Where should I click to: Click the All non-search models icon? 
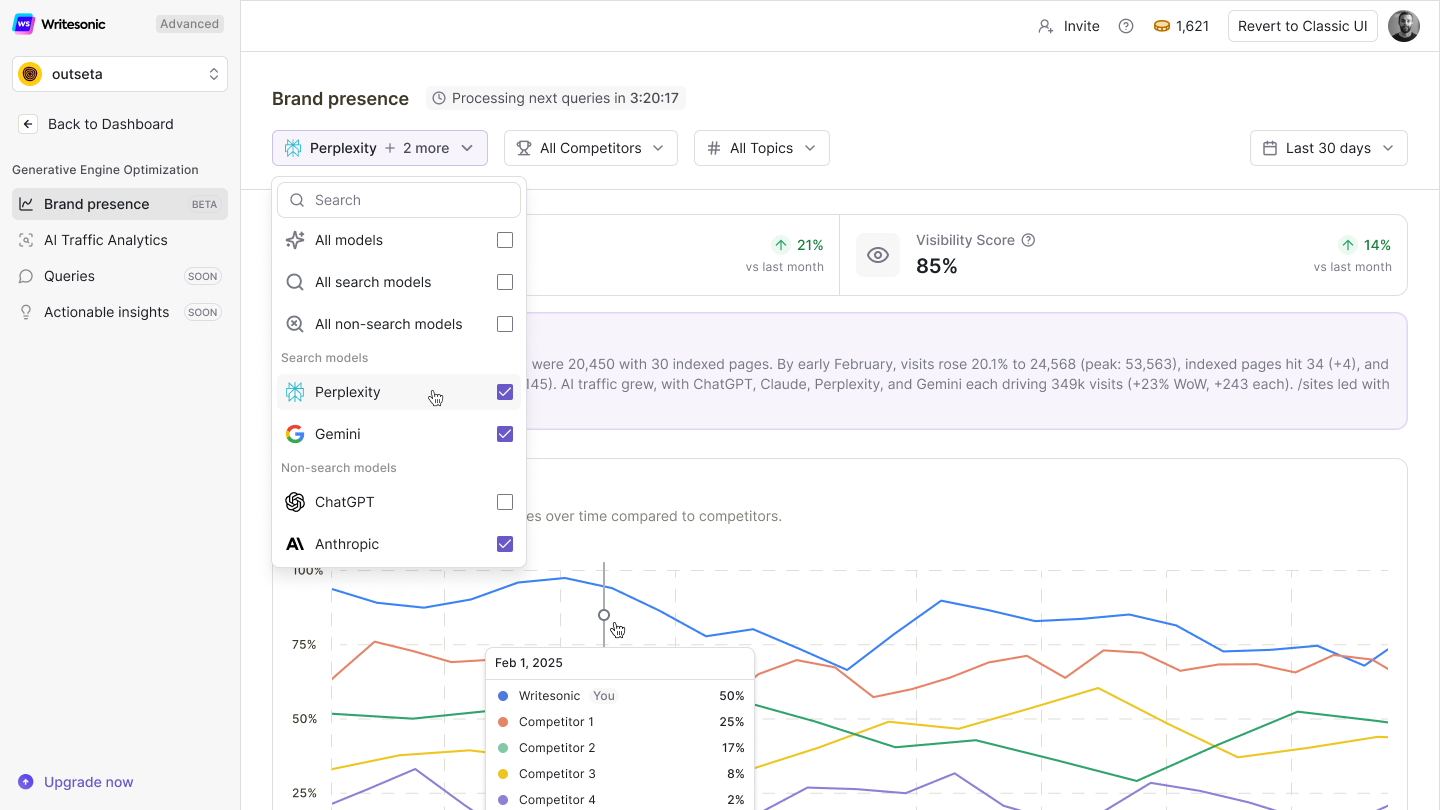click(295, 324)
